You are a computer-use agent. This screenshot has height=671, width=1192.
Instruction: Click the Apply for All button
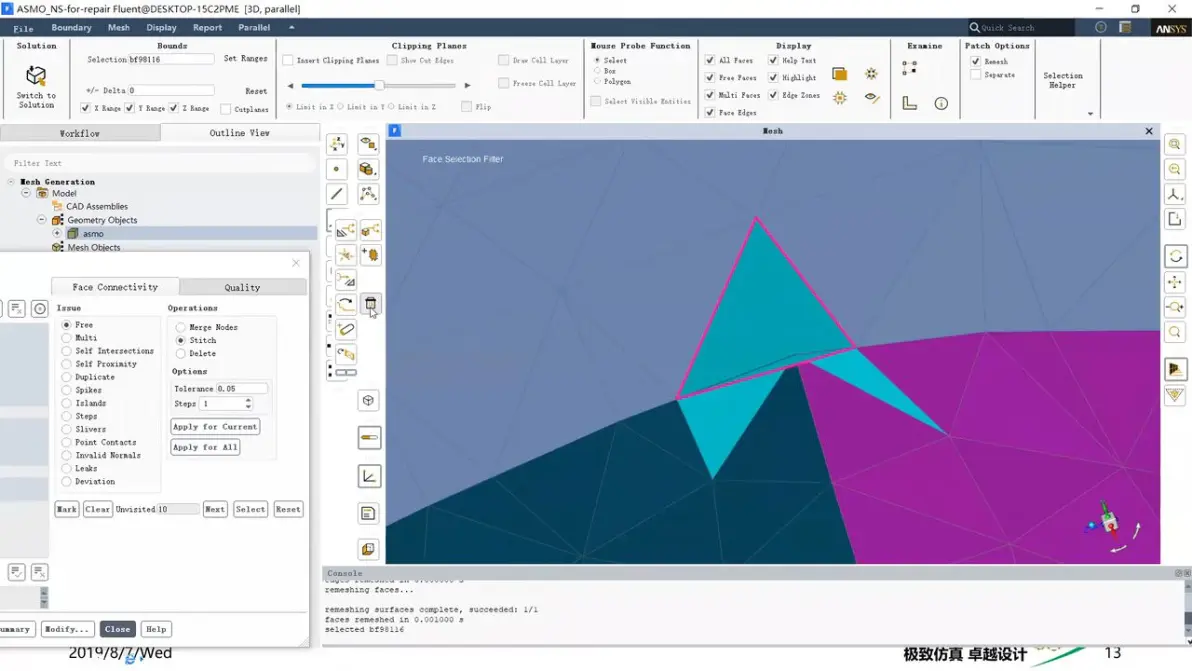click(x=205, y=448)
